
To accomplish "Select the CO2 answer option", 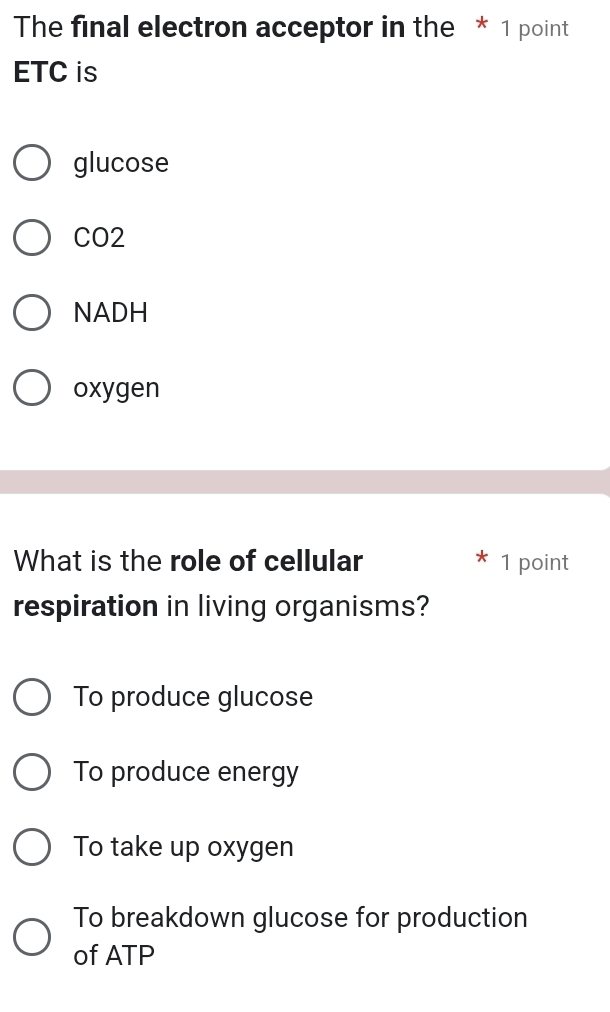I will coord(31,237).
